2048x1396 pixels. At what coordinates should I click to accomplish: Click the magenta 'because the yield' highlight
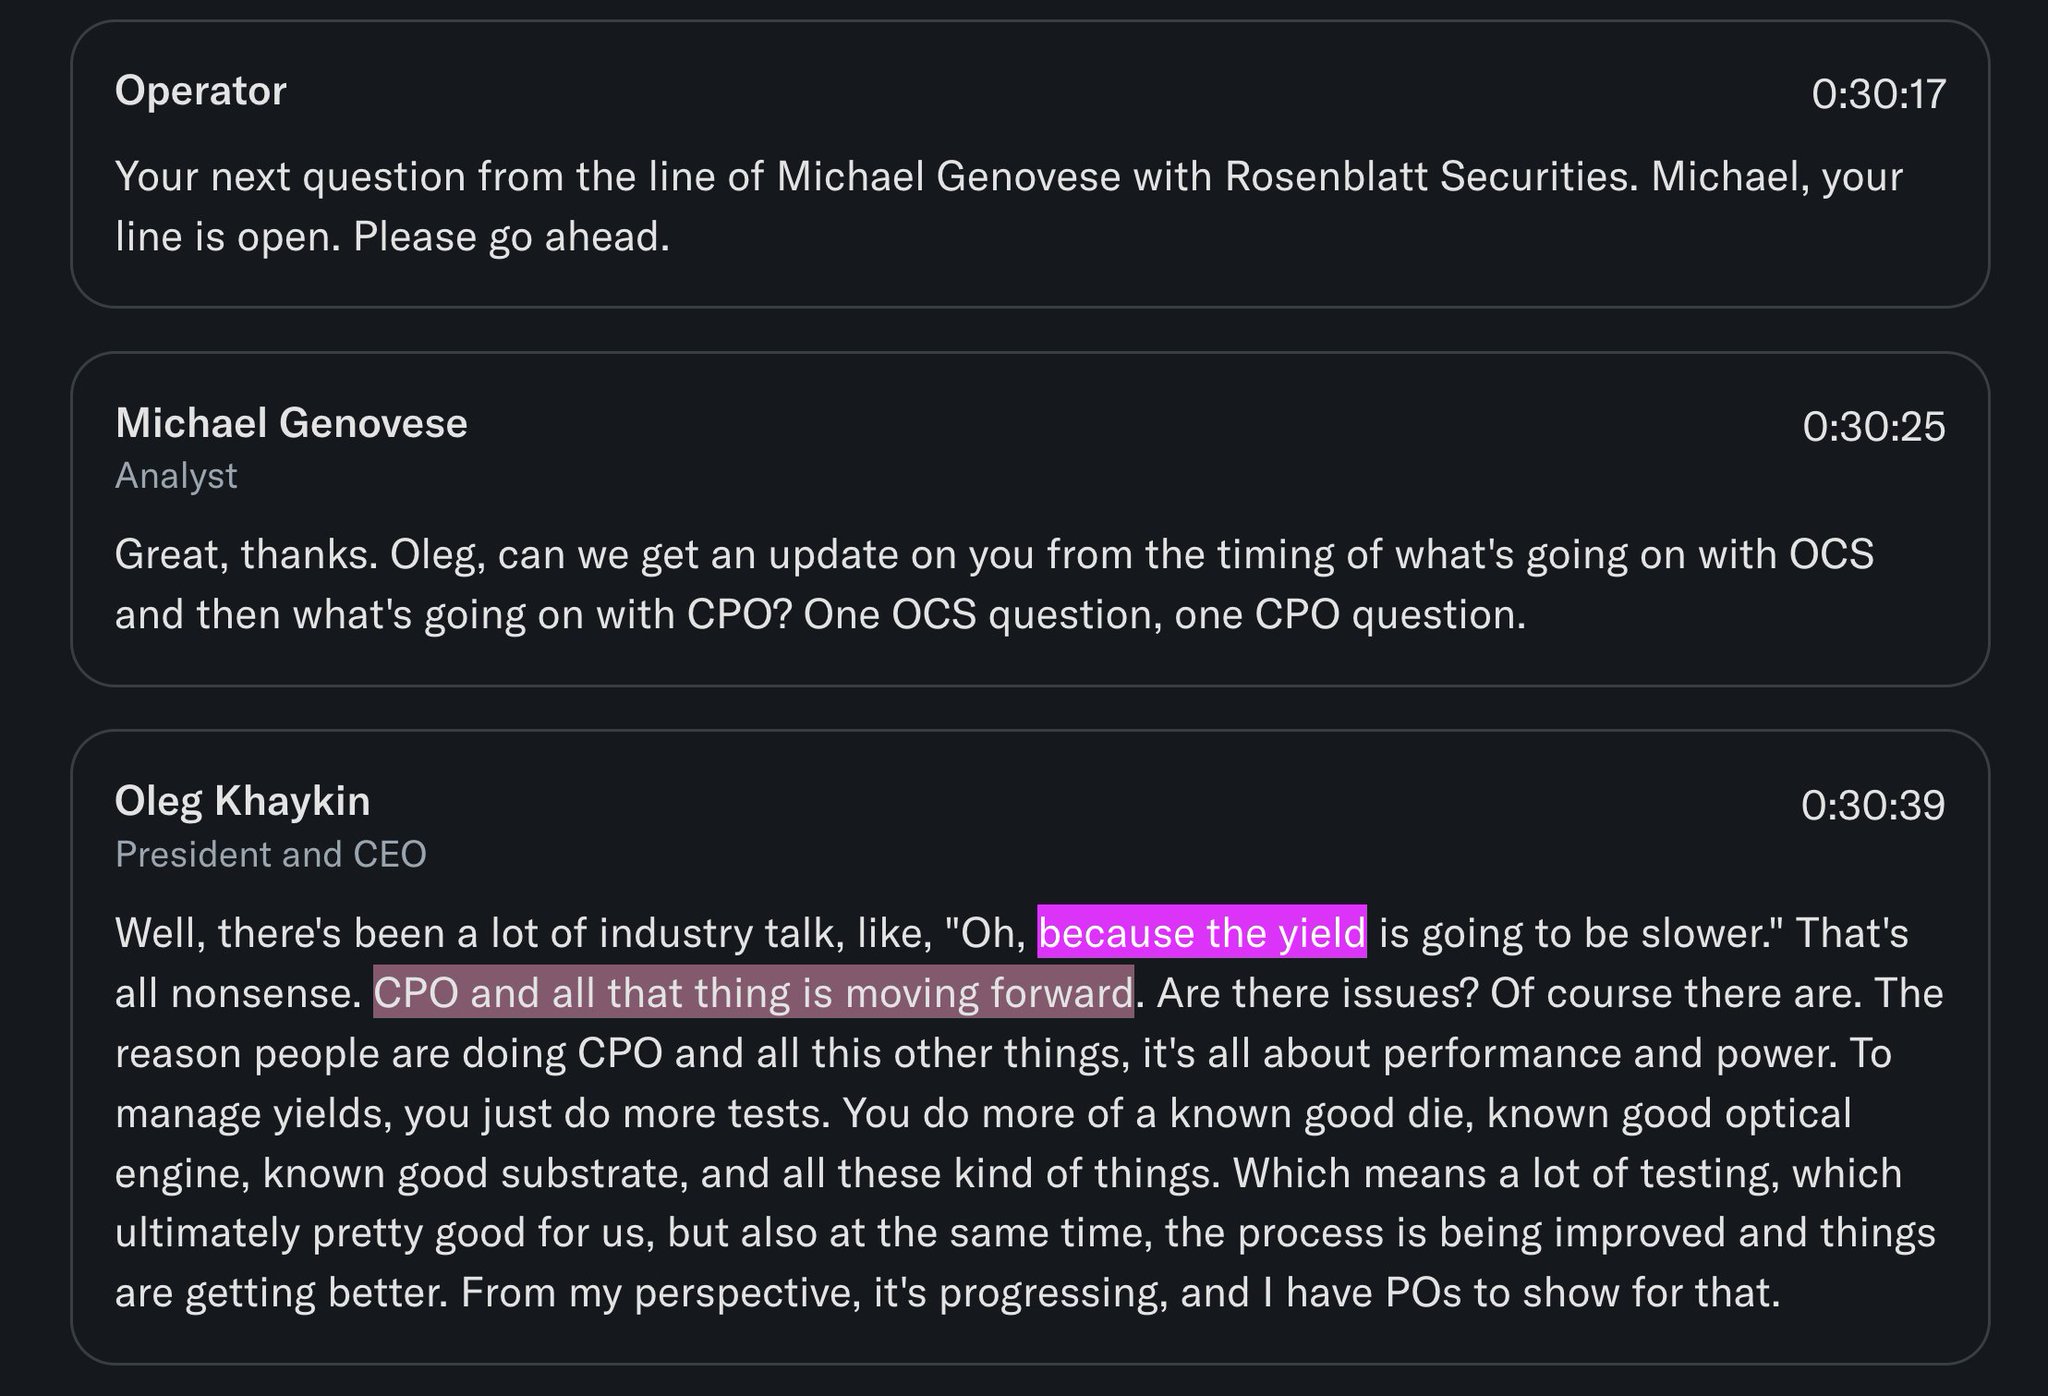pyautogui.click(x=1202, y=932)
